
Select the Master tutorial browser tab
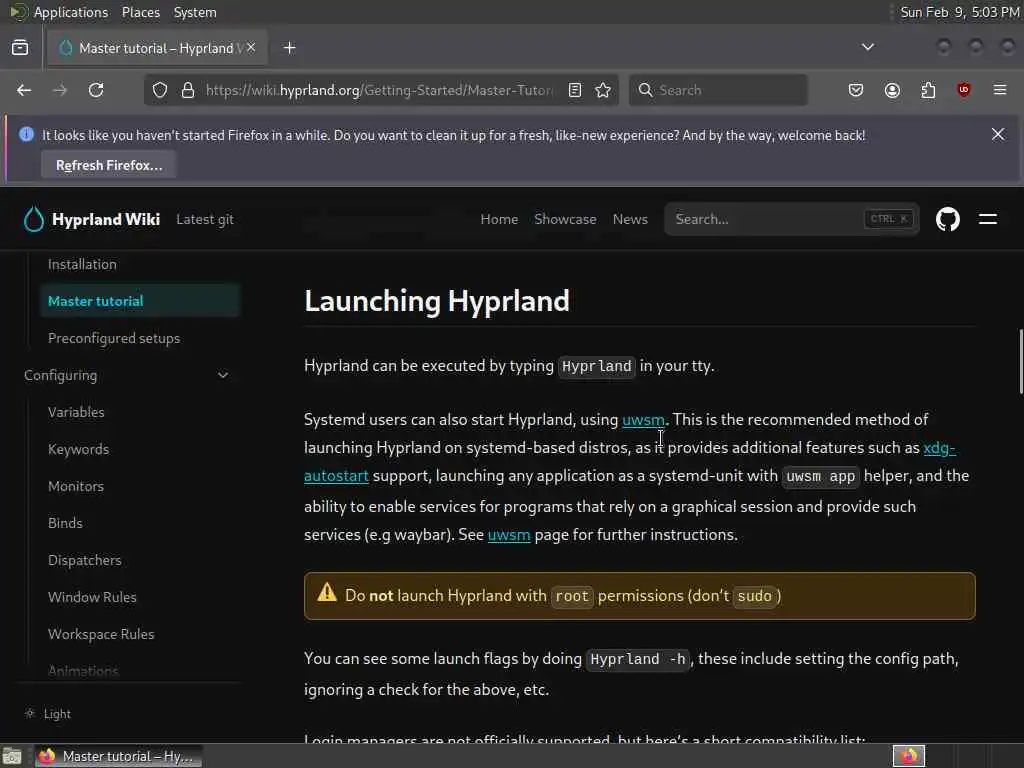[157, 48]
